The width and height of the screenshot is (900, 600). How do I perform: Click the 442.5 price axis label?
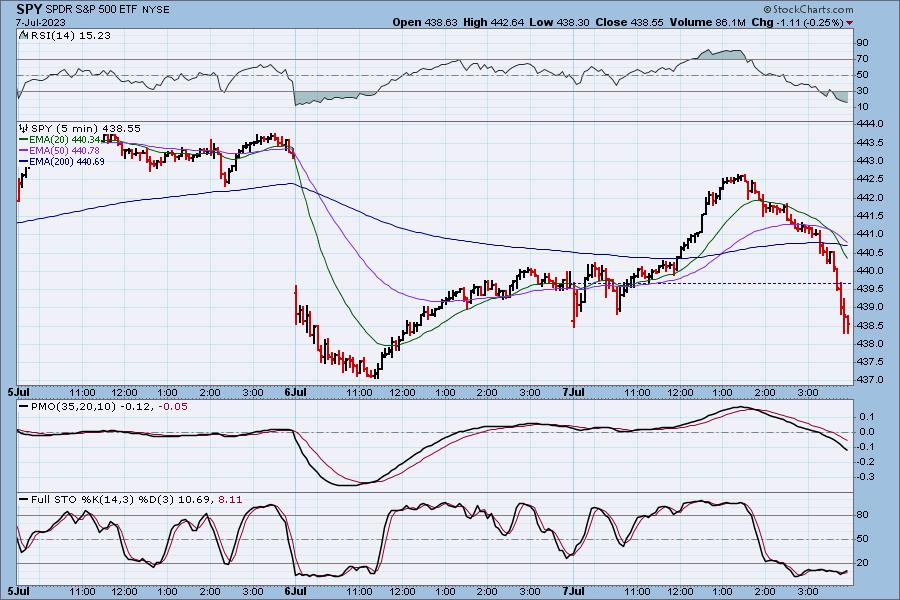point(871,179)
